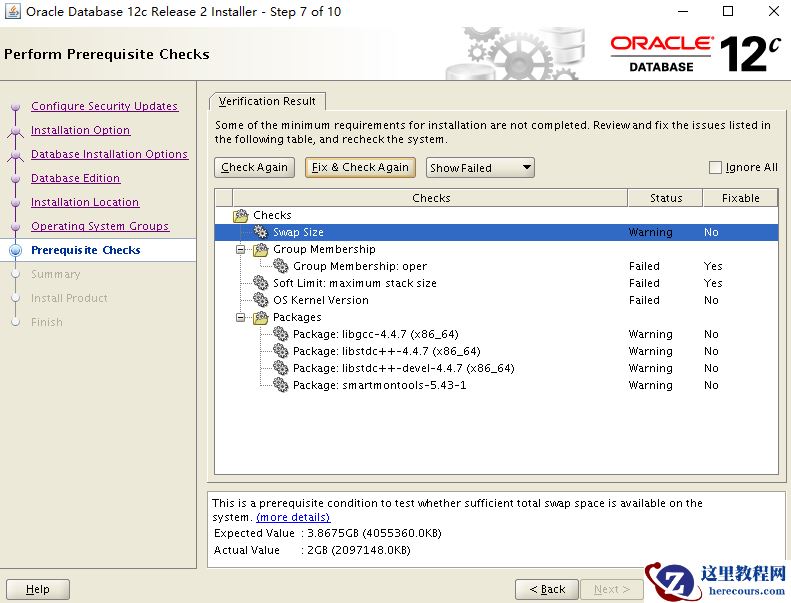
Task: Click the Warning status of the Swap Size row
Action: tap(650, 232)
